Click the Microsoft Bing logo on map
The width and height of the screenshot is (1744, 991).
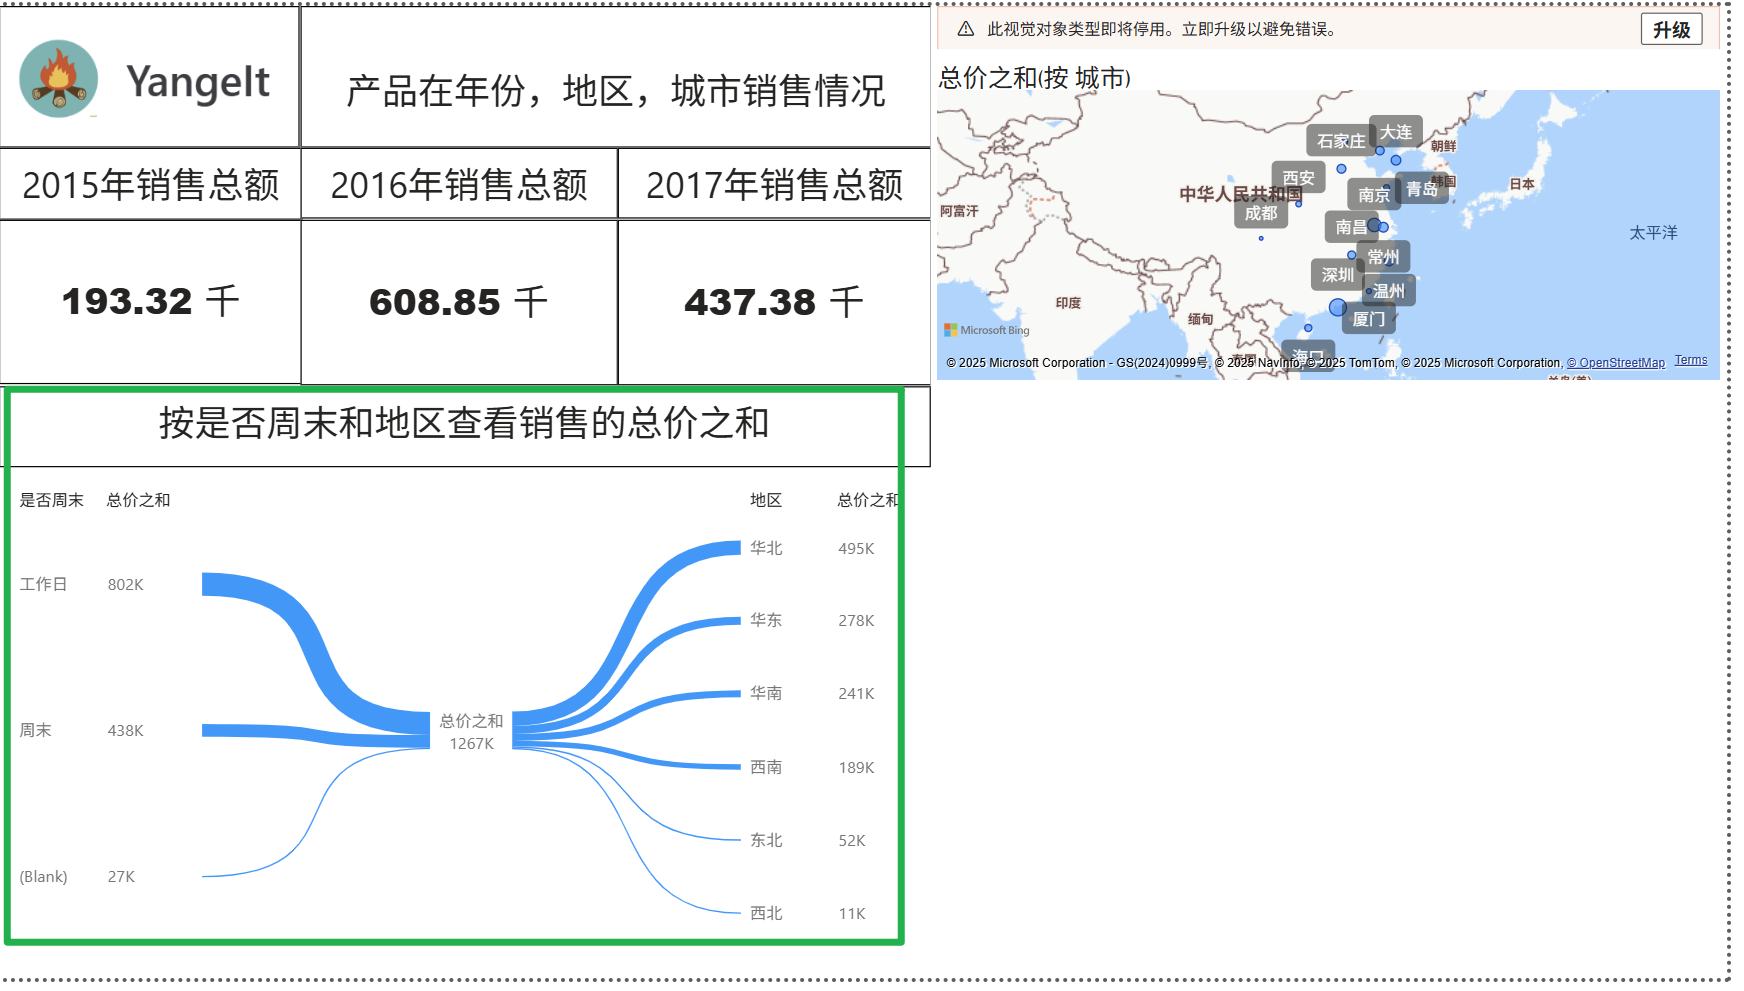click(986, 330)
